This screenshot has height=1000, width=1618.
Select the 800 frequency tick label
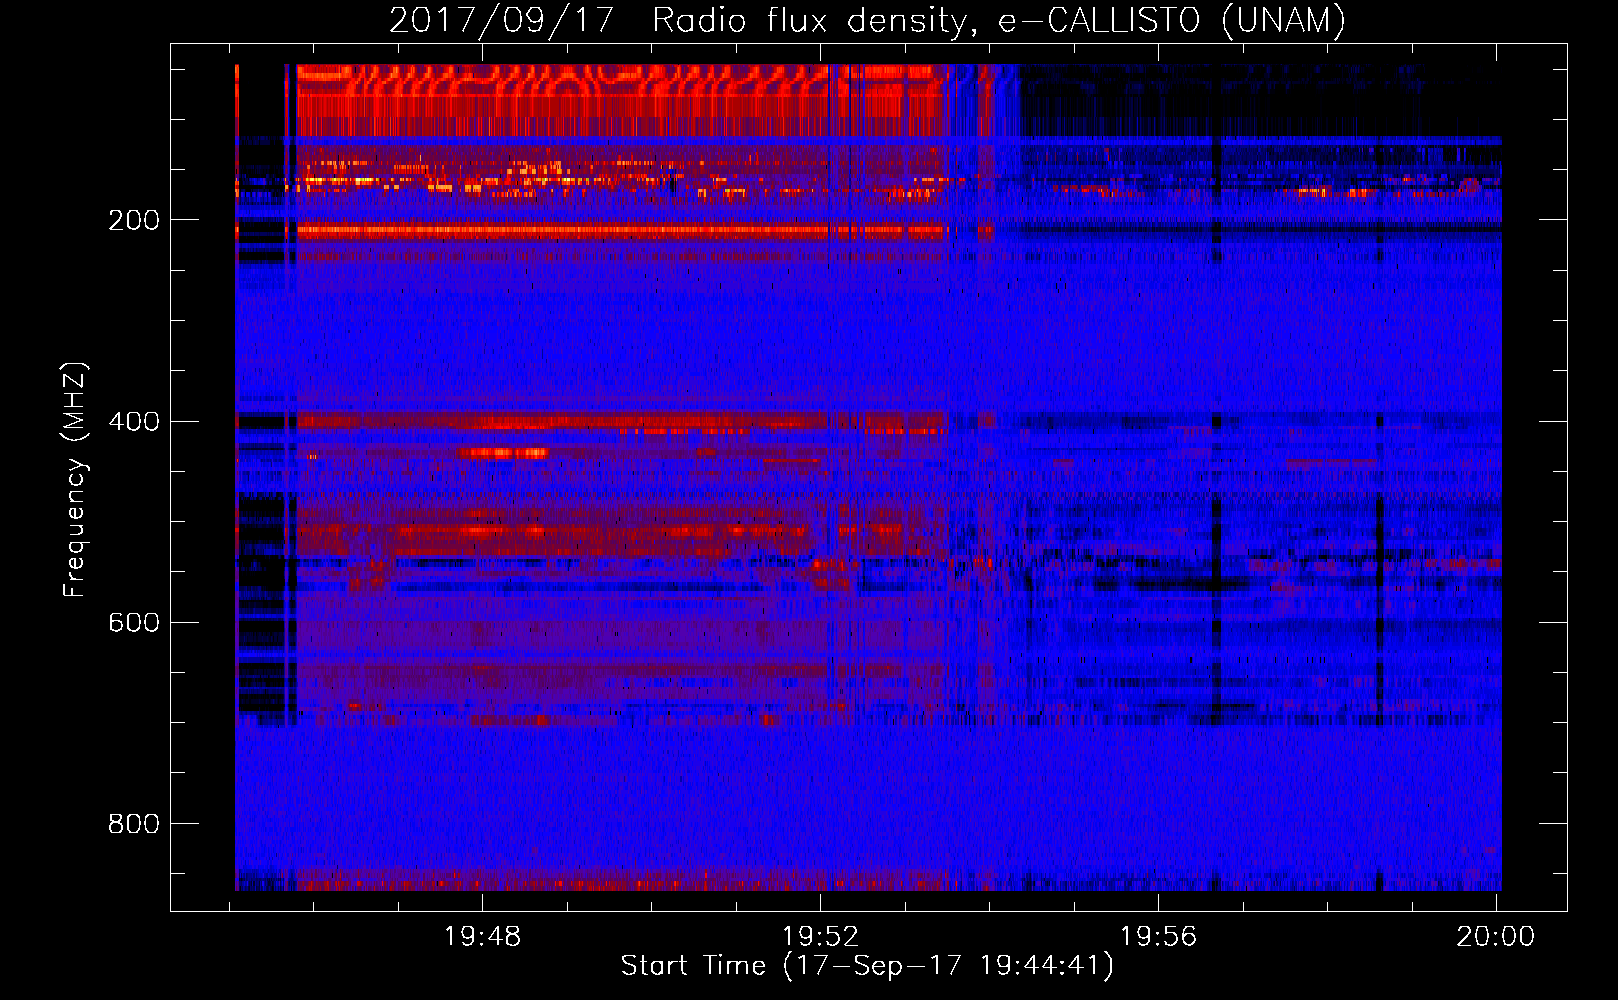coord(134,824)
